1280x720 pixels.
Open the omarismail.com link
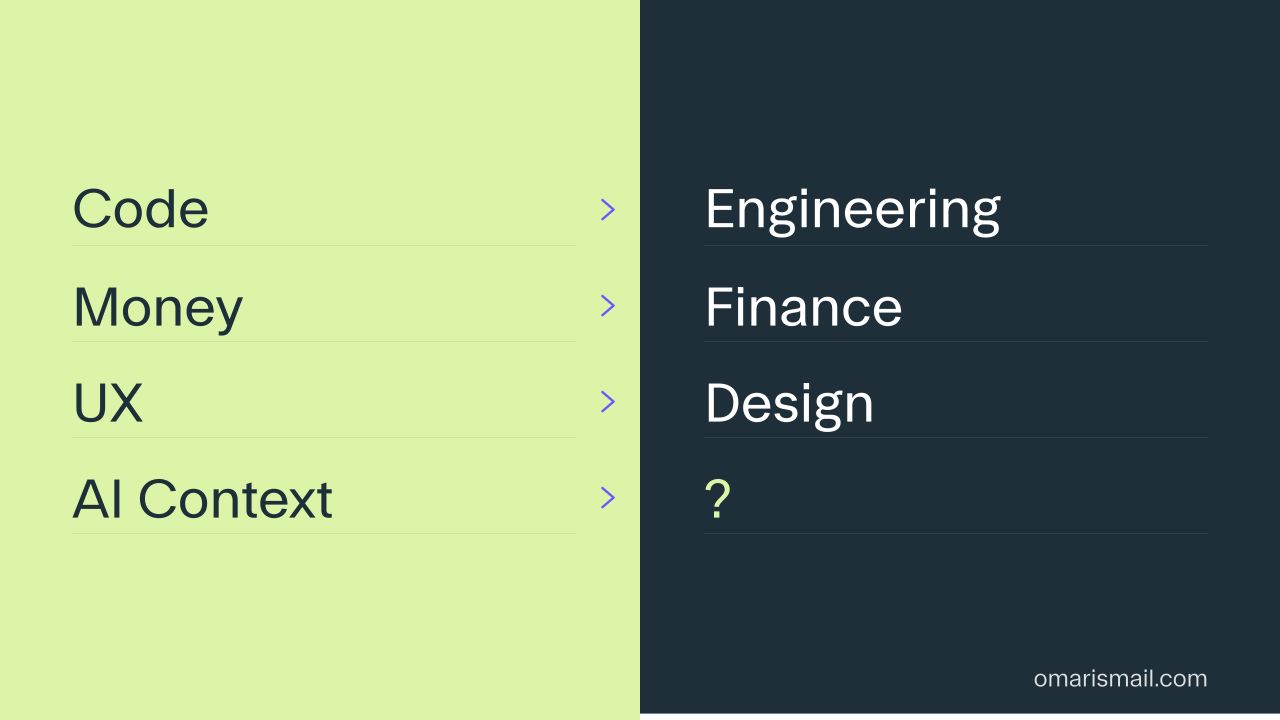[1120, 678]
